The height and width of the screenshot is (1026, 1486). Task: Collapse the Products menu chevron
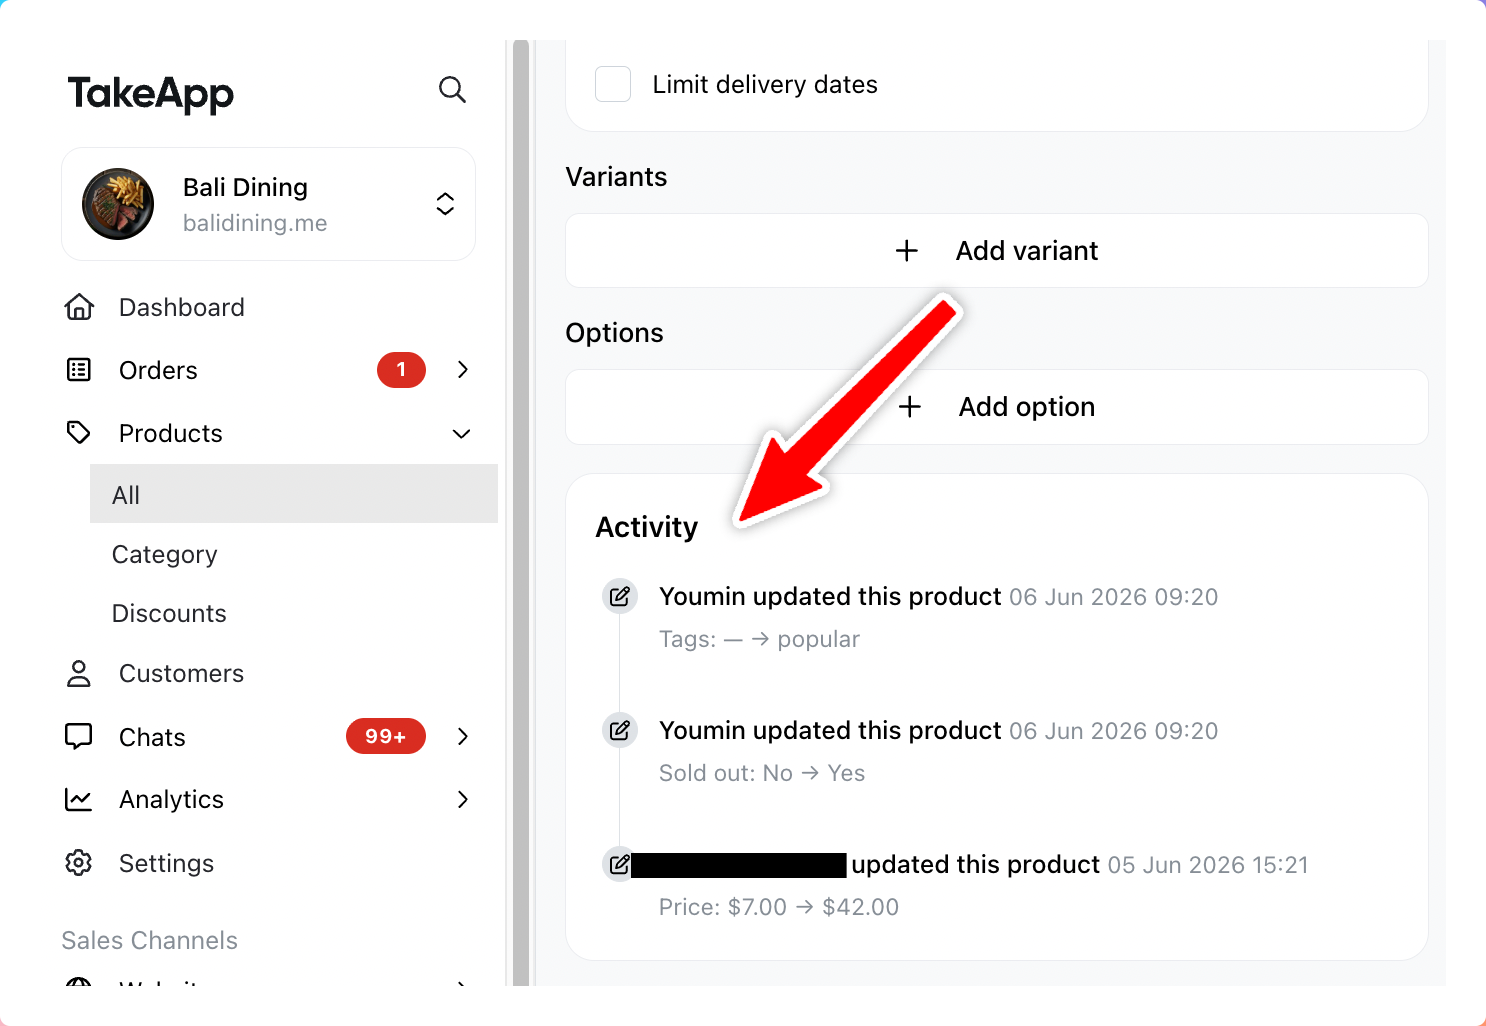coord(462,434)
